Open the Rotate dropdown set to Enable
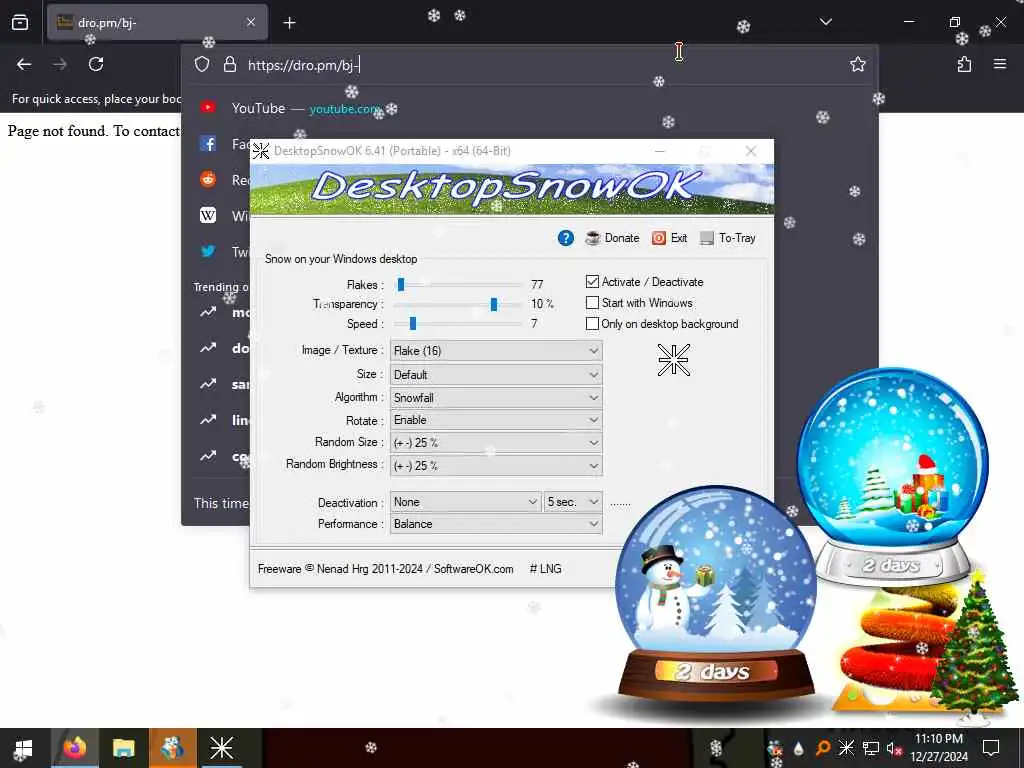The height and width of the screenshot is (768, 1024). pyautogui.click(x=496, y=420)
